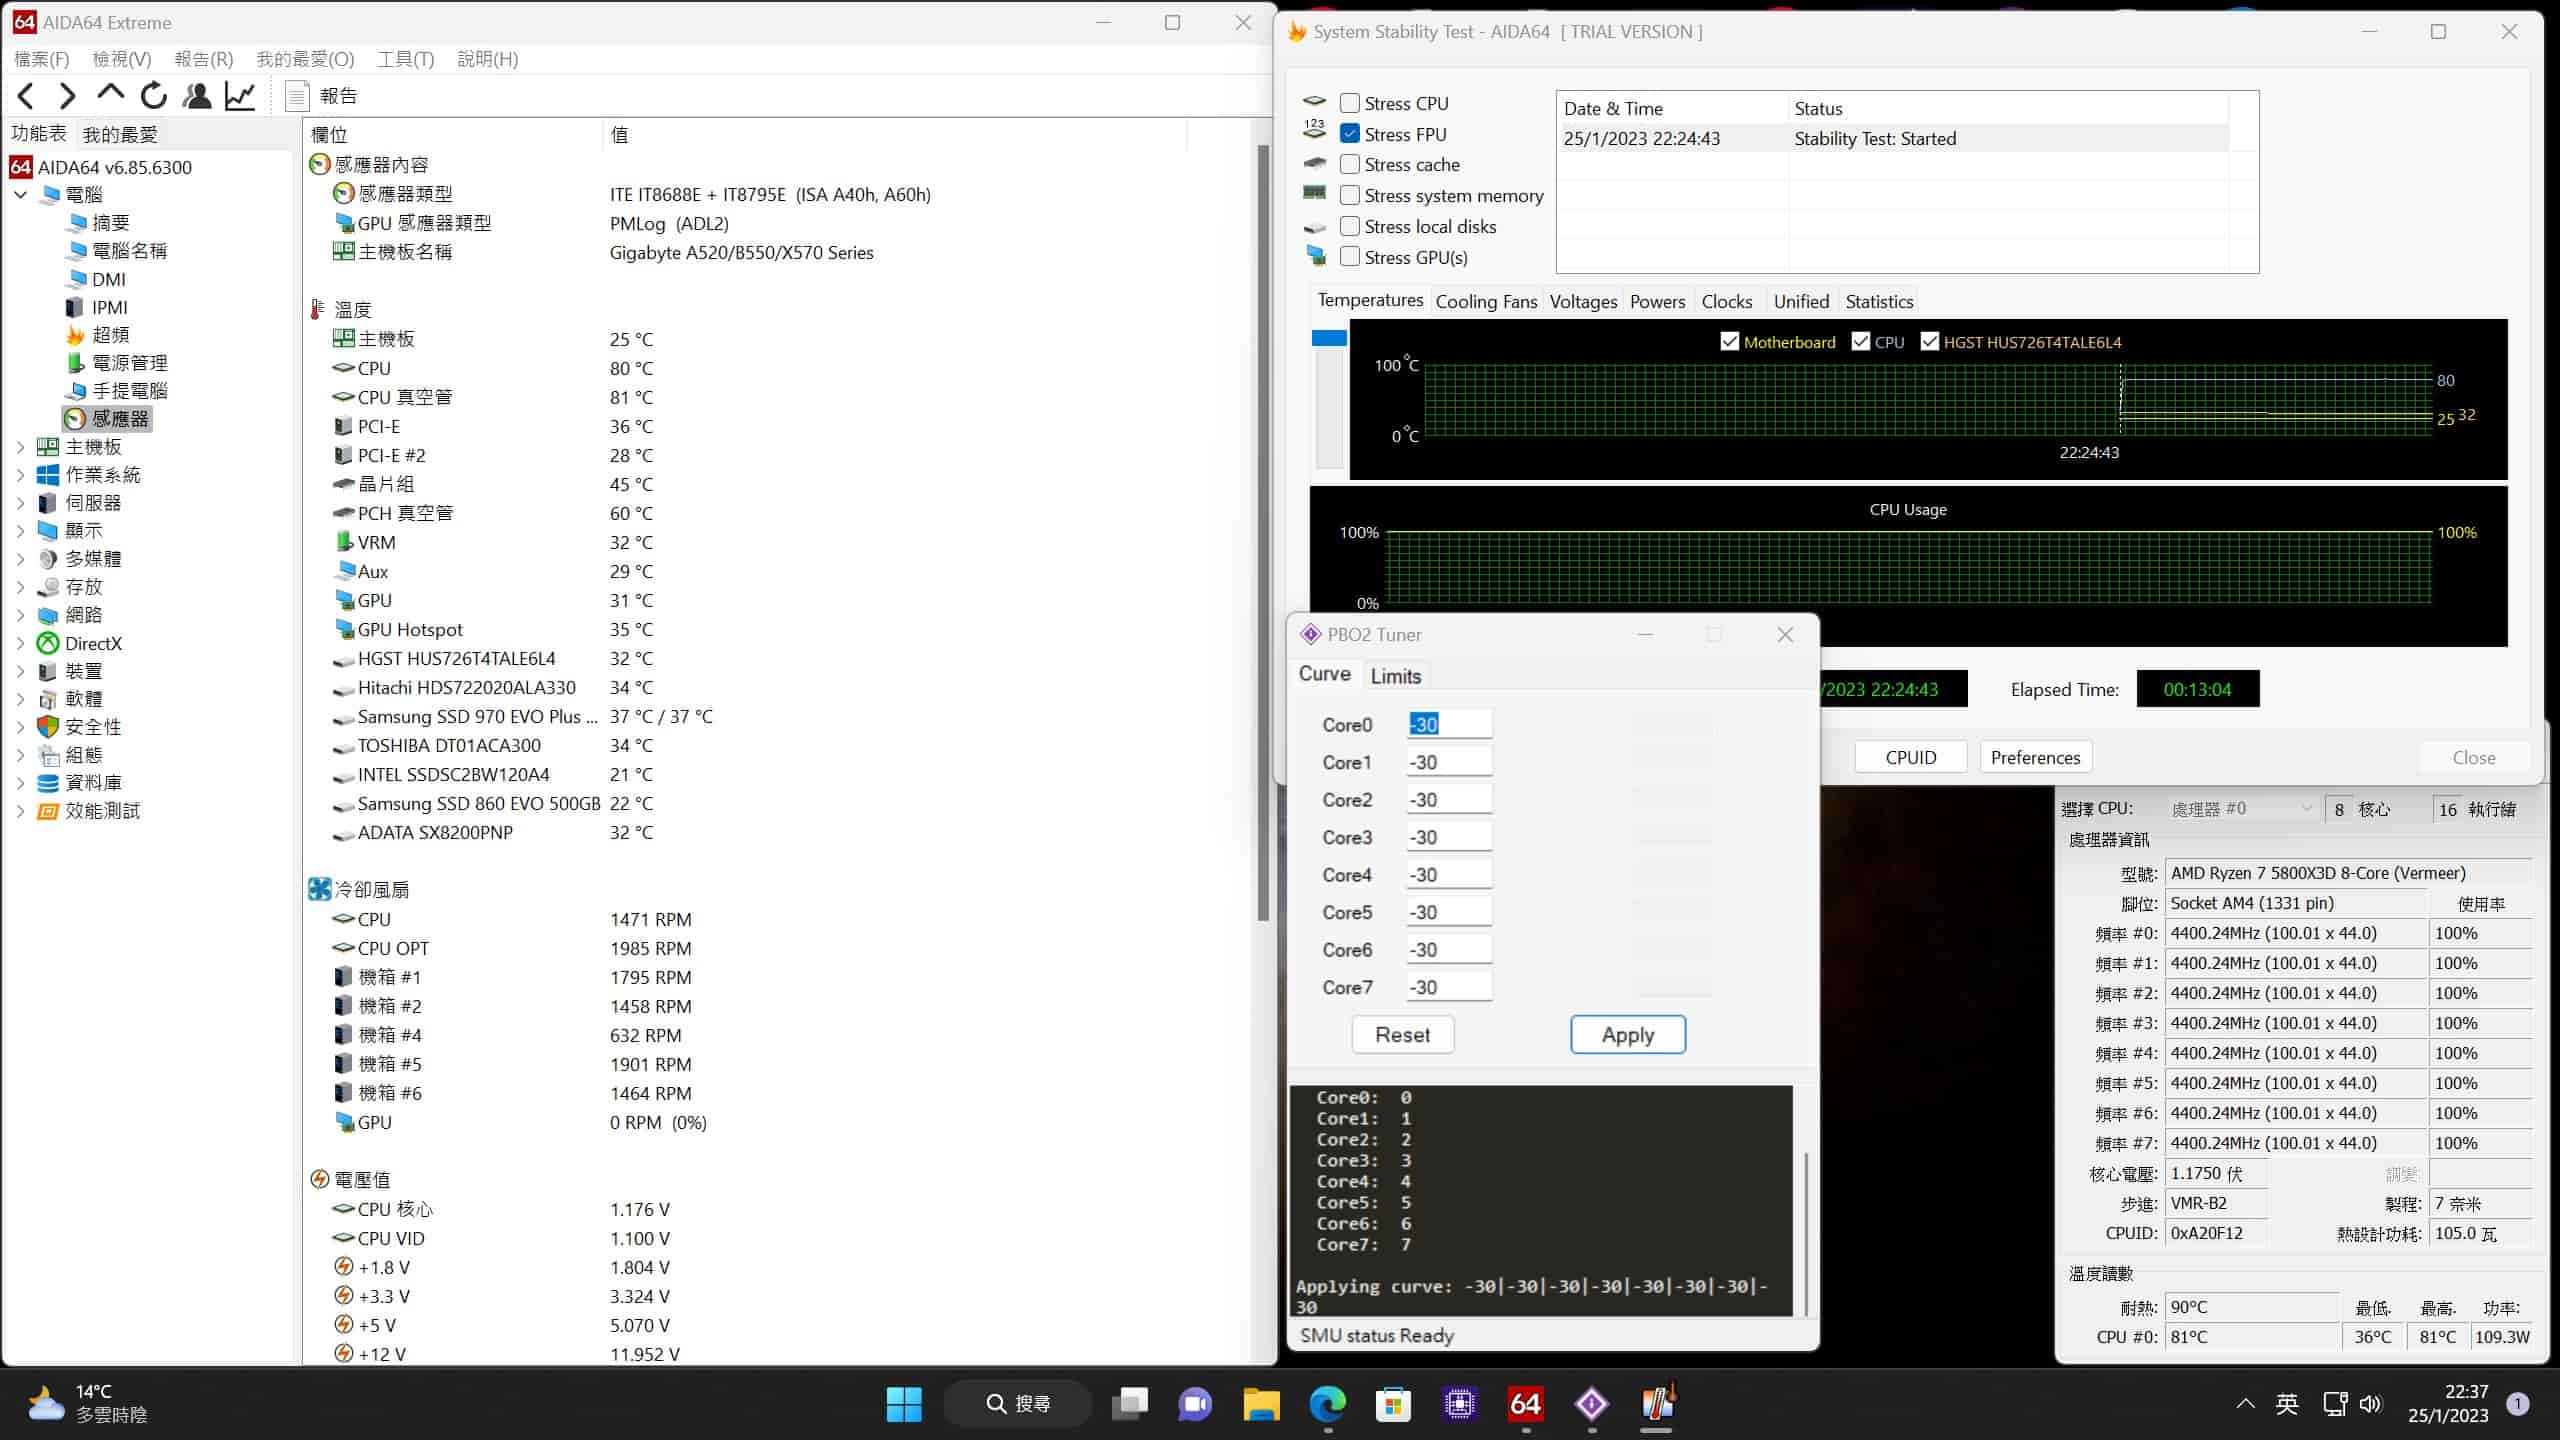Screen dimensions: 2560x1440
Task: Open File Explorer from taskbar
Action: click(x=1261, y=1404)
